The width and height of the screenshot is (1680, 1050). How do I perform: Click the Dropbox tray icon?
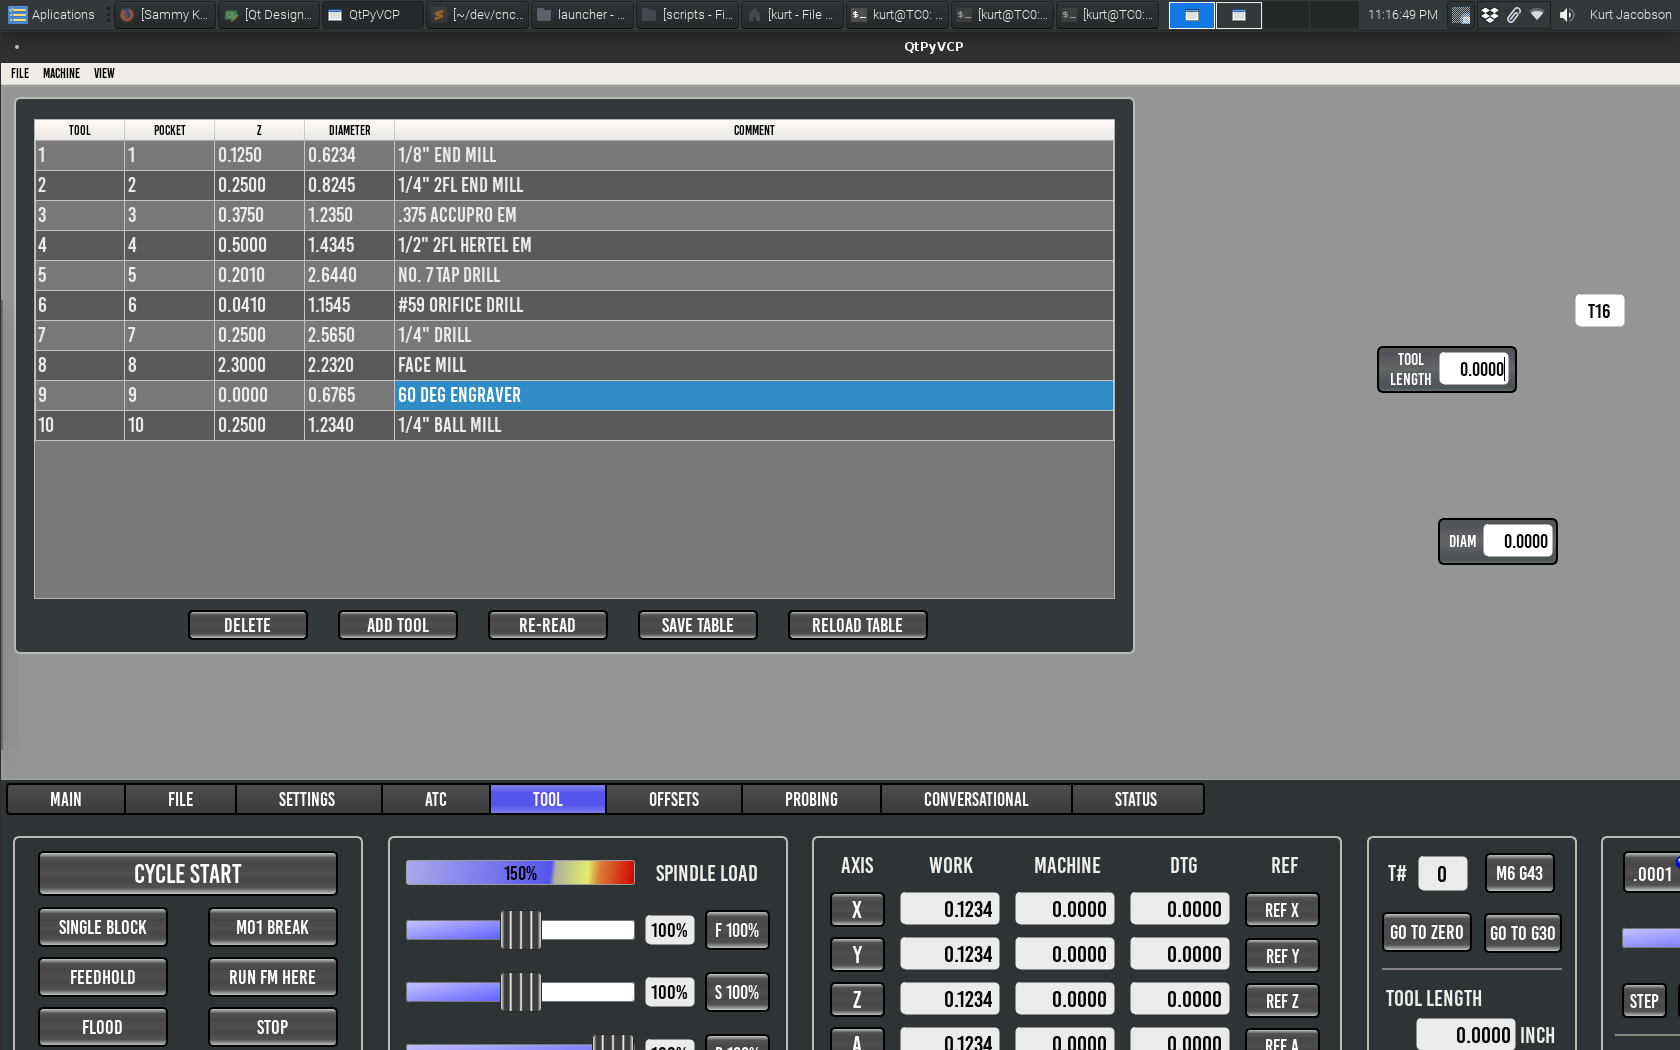(x=1490, y=15)
